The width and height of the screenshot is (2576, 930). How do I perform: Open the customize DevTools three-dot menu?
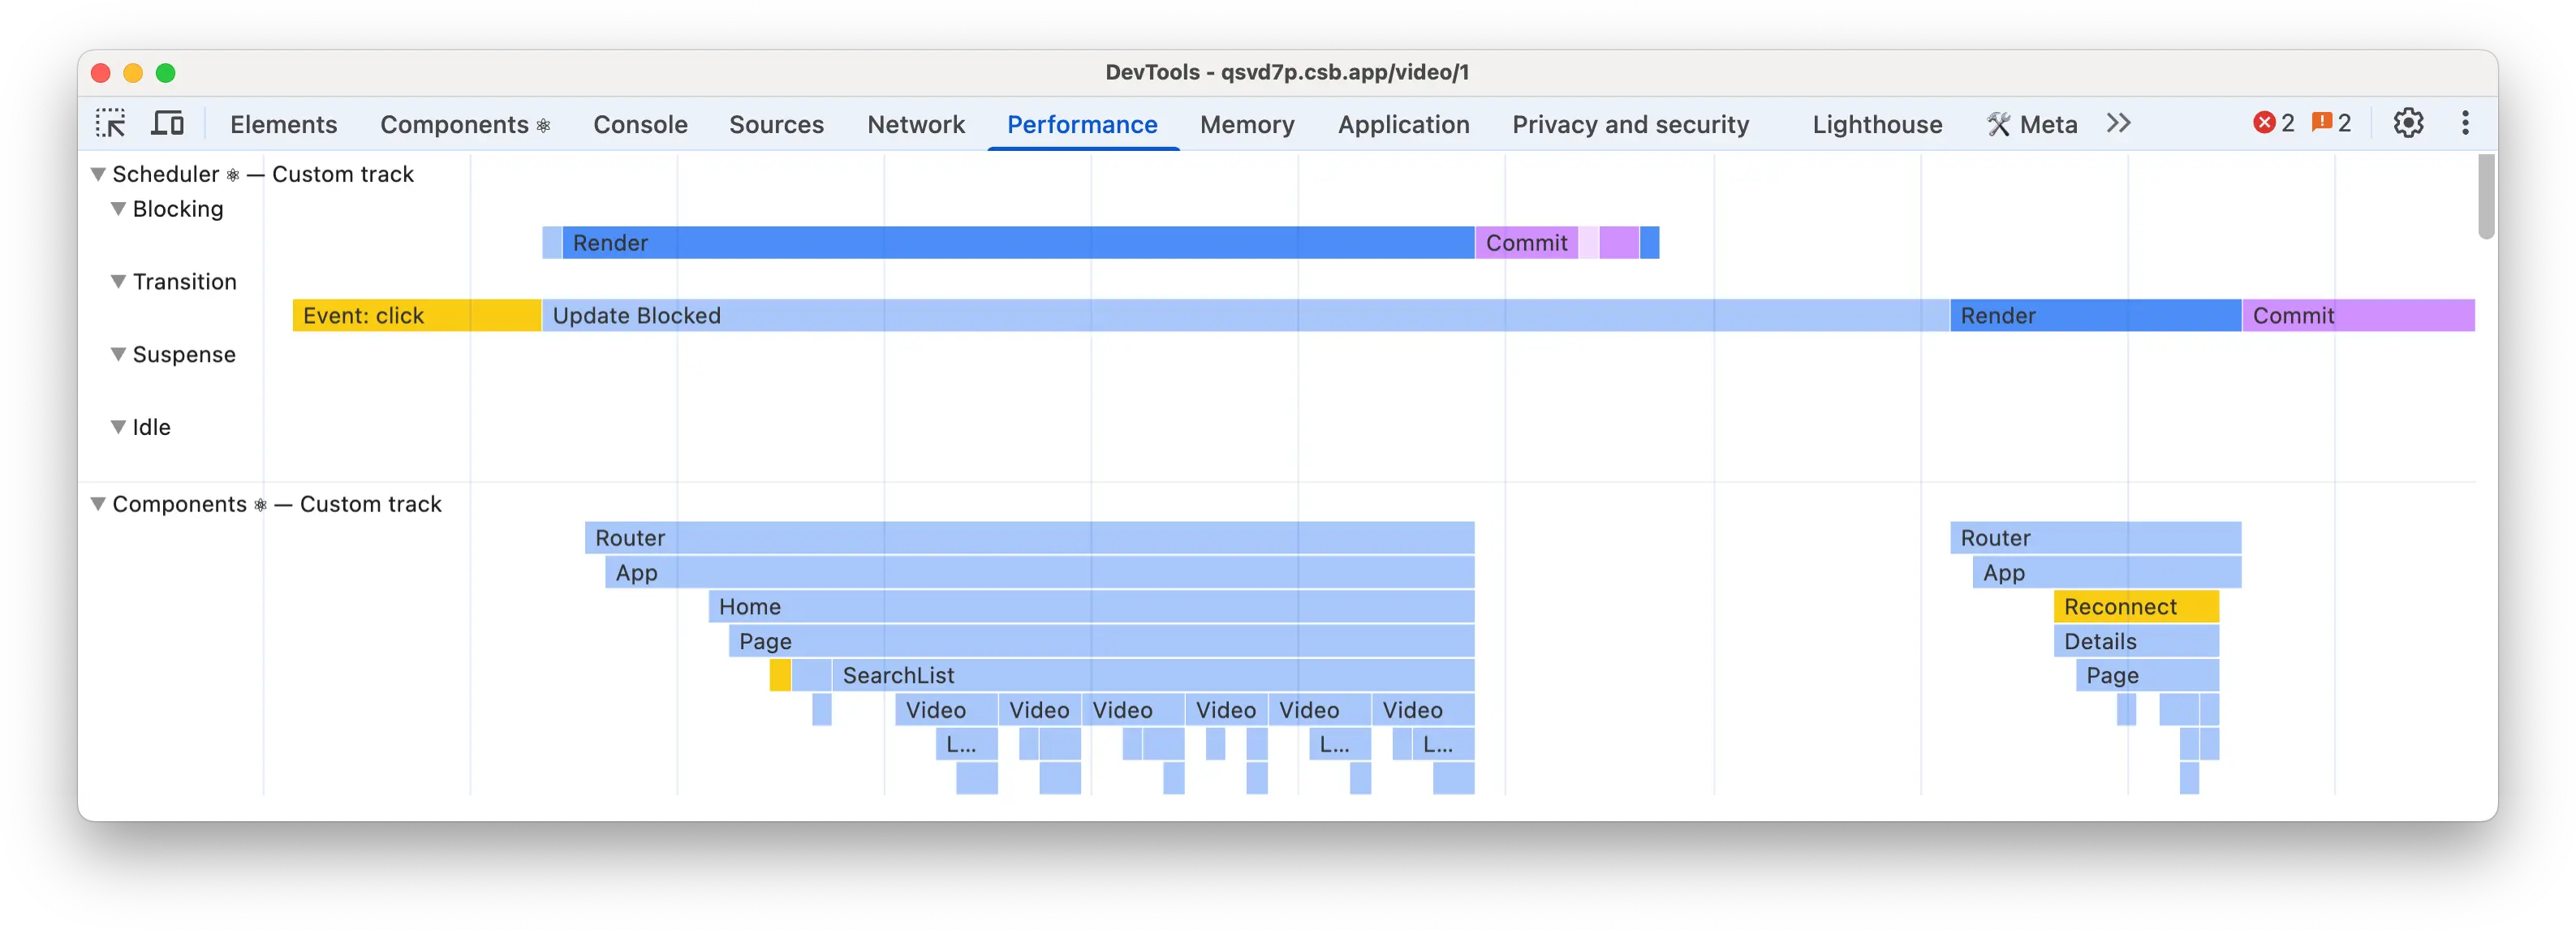tap(2466, 122)
